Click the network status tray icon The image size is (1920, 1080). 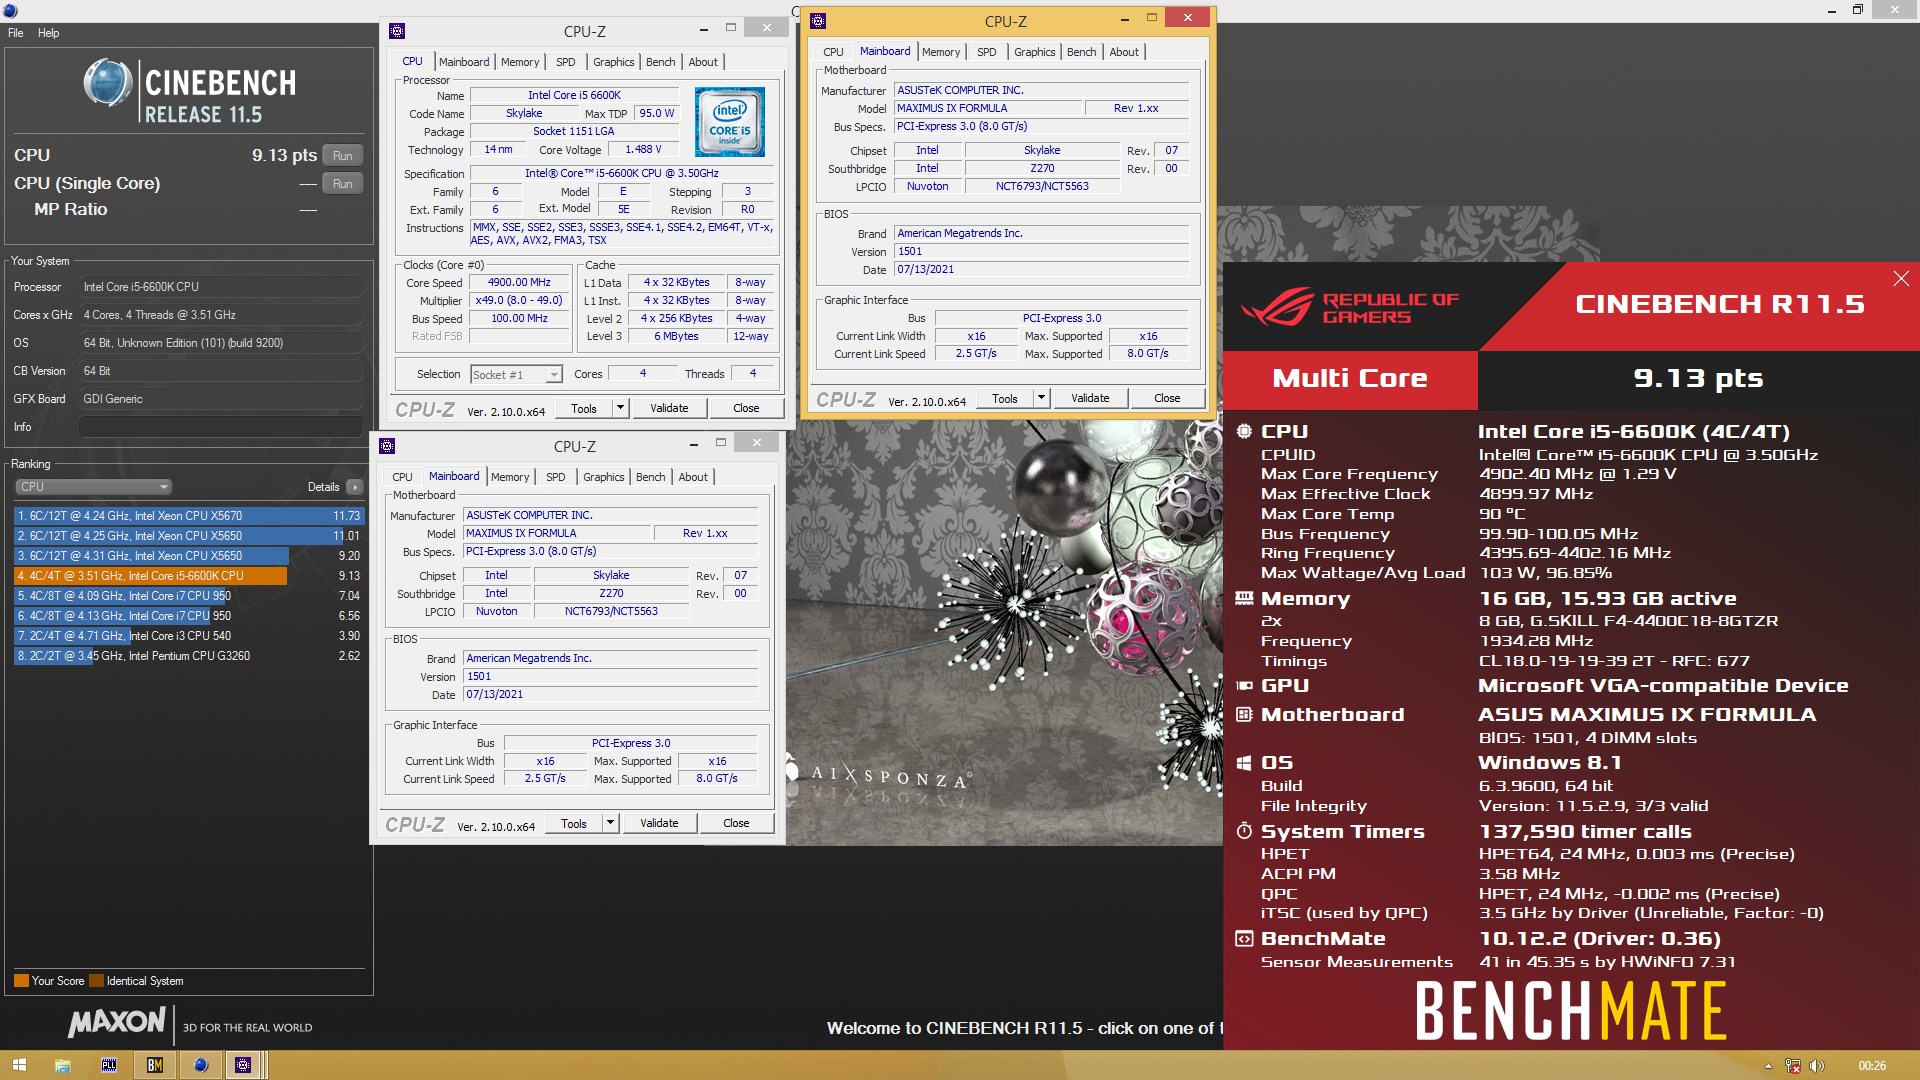1793,1066
